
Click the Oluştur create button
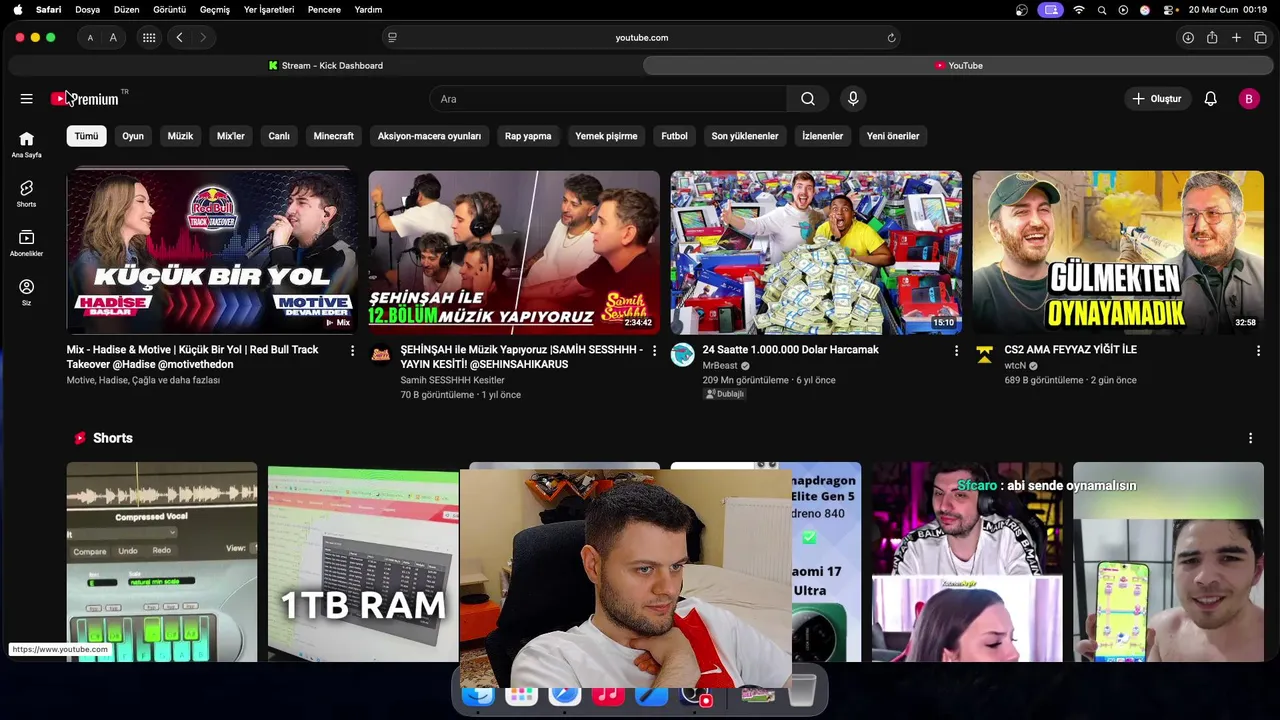click(x=1157, y=99)
